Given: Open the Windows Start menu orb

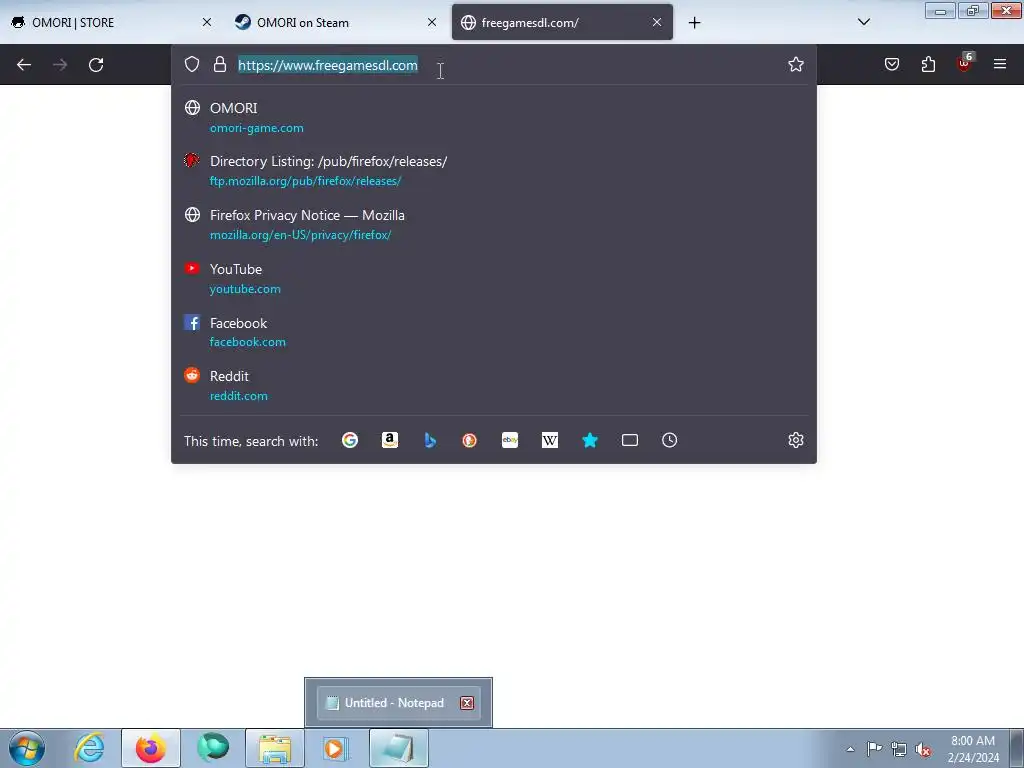Looking at the screenshot, I should [x=27, y=748].
